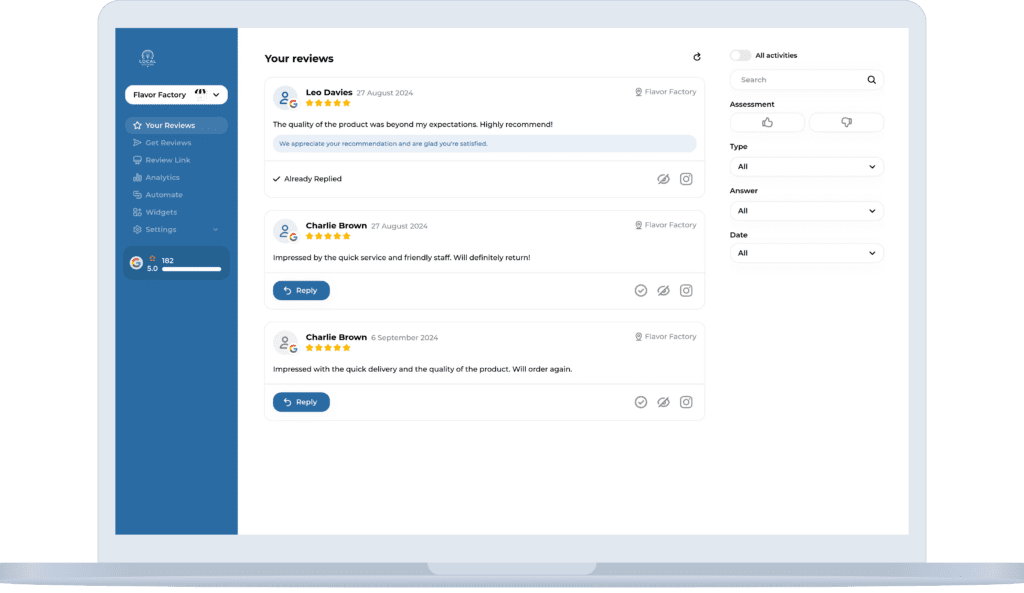Hide Leo Davies' review using the eye icon
This screenshot has width=1024, height=593.
tap(664, 178)
